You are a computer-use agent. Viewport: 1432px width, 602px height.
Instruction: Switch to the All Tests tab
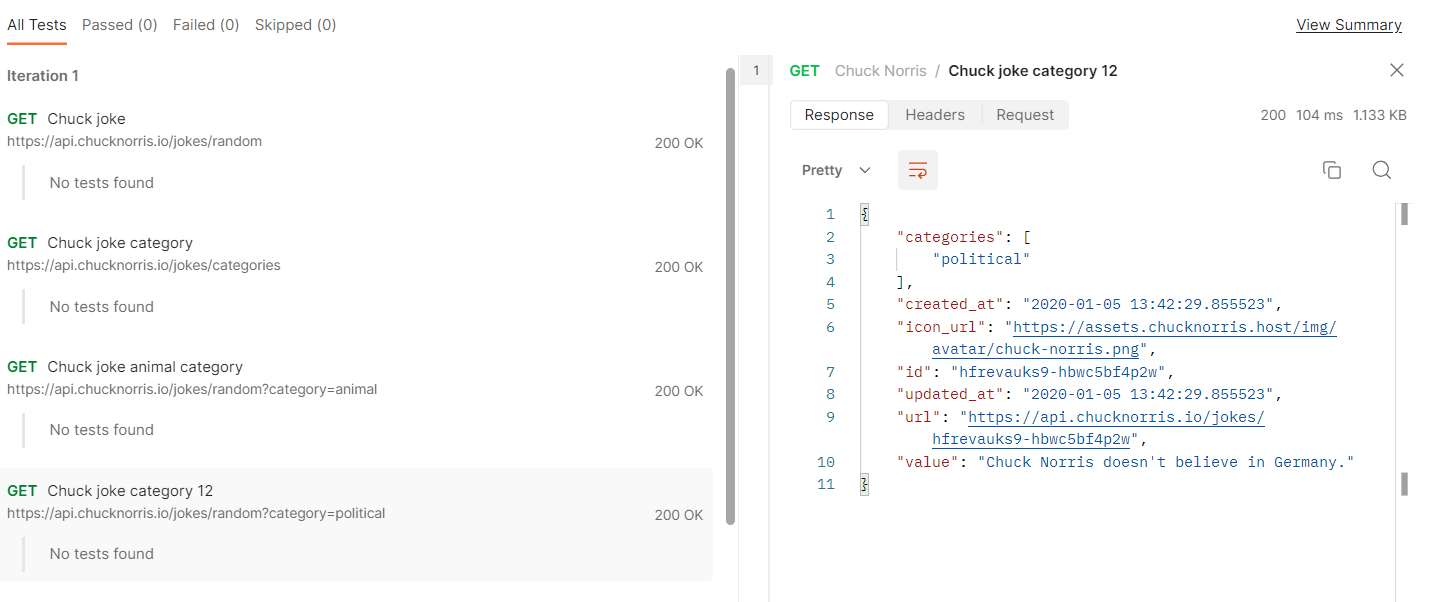[37, 25]
